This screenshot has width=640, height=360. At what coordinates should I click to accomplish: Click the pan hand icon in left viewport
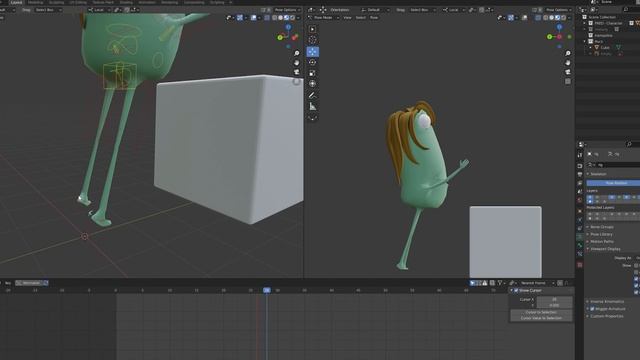coord(297,62)
